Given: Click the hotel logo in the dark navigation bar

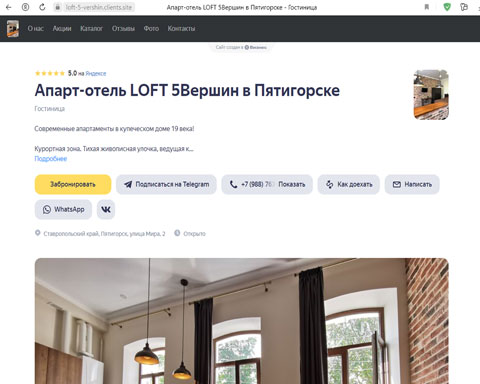Looking at the screenshot, I should (13, 29).
